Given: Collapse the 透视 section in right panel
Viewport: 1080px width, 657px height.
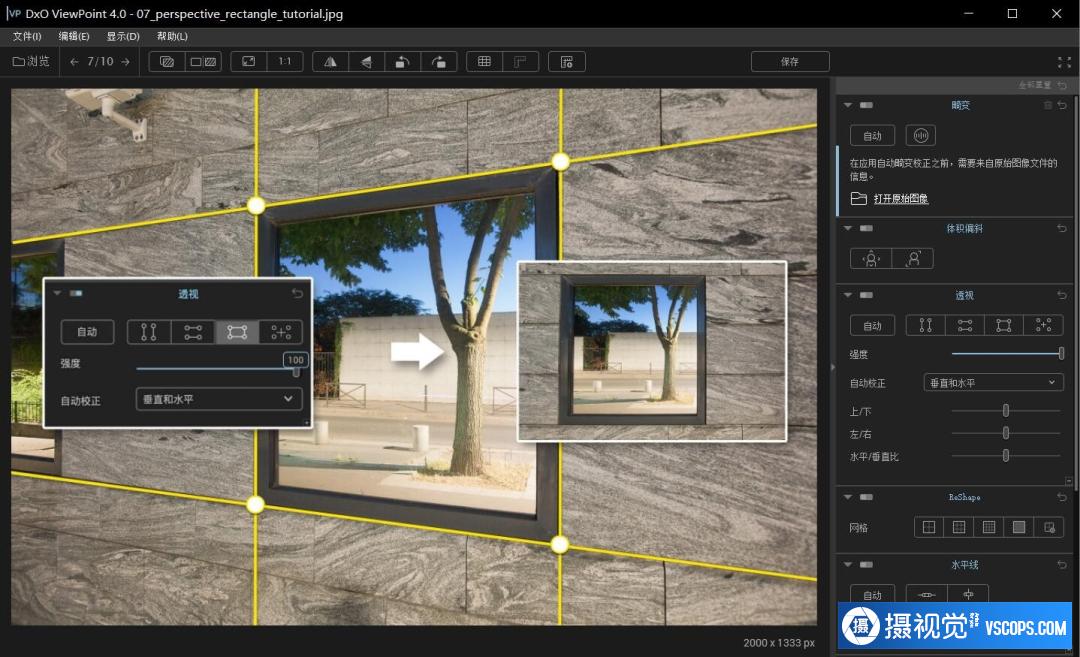Looking at the screenshot, I should (848, 295).
